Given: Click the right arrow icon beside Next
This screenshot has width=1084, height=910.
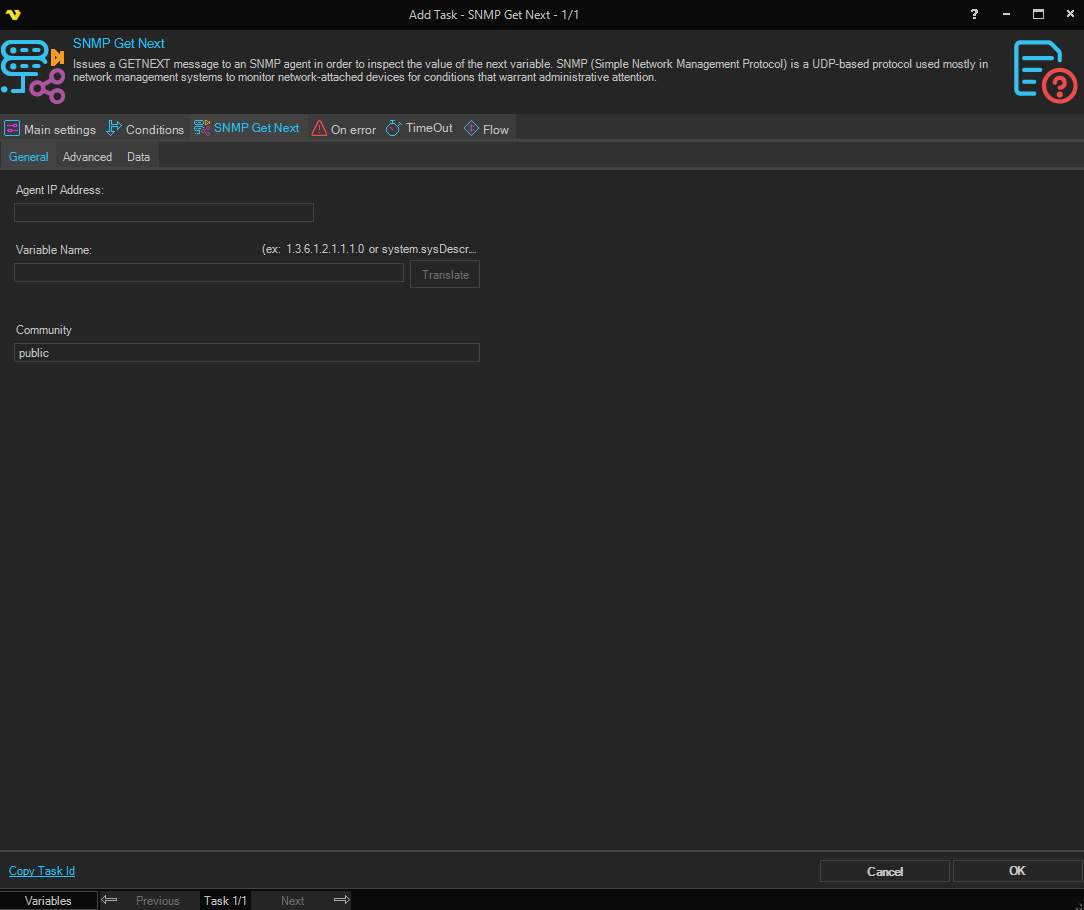Looking at the screenshot, I should (341, 900).
